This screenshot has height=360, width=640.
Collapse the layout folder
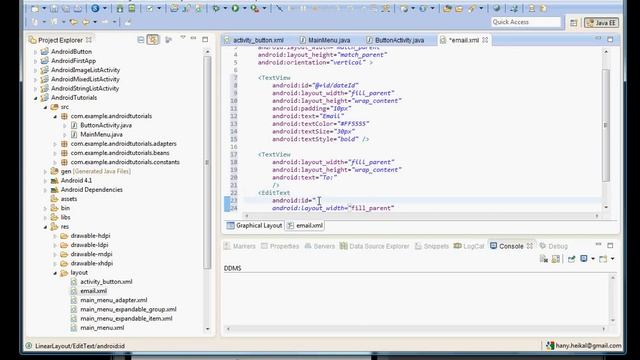[55, 273]
